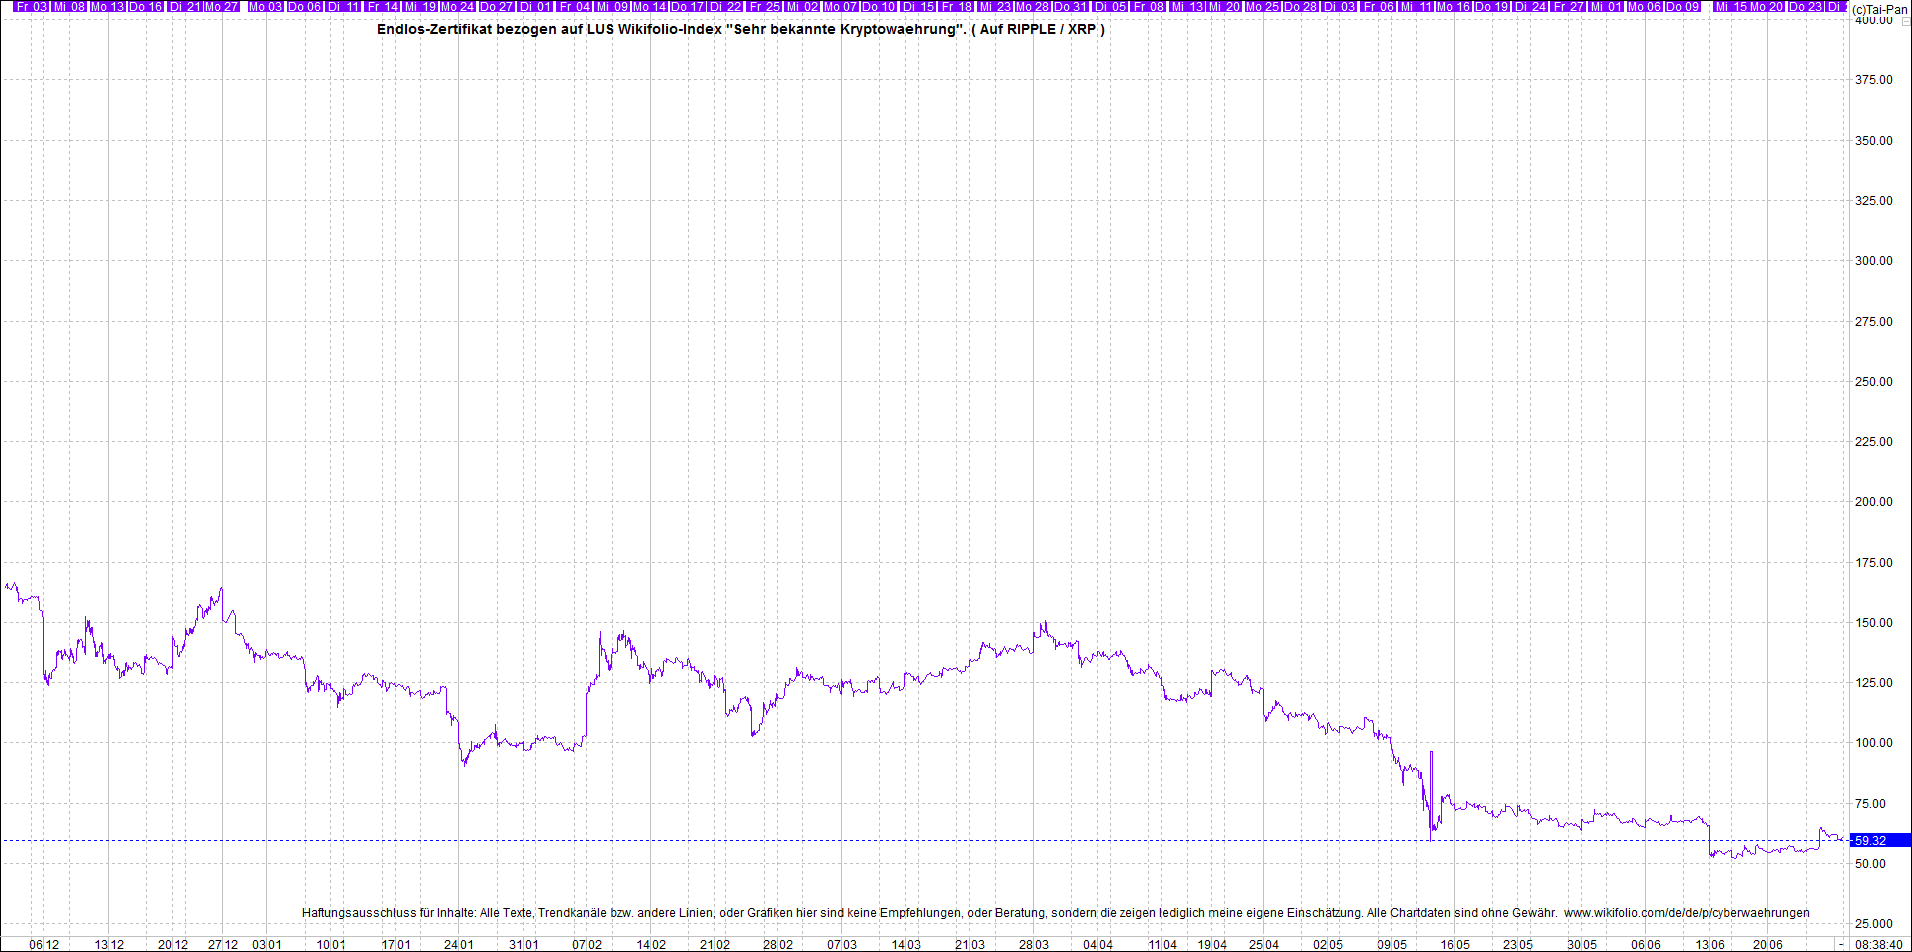Click the 75.00 price axis label
The height and width of the screenshot is (952, 1912).
pyautogui.click(x=1871, y=804)
